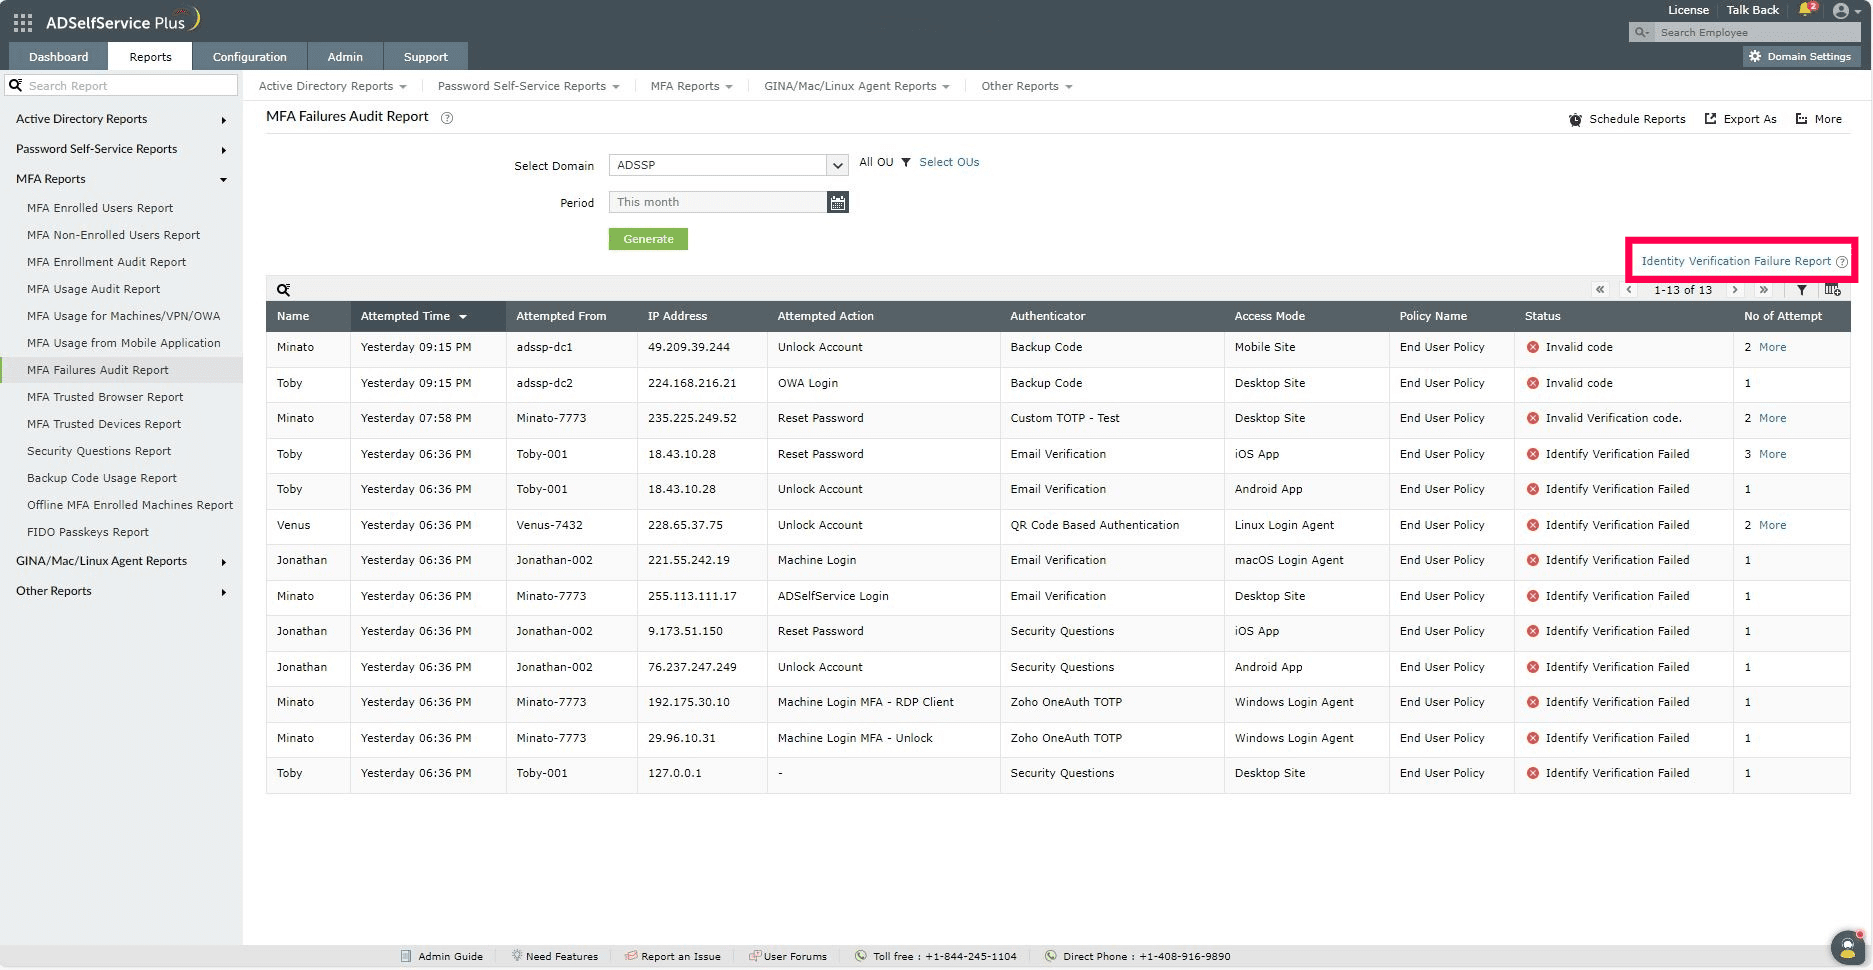
Task: Open the Period calendar picker icon
Action: 838,203
